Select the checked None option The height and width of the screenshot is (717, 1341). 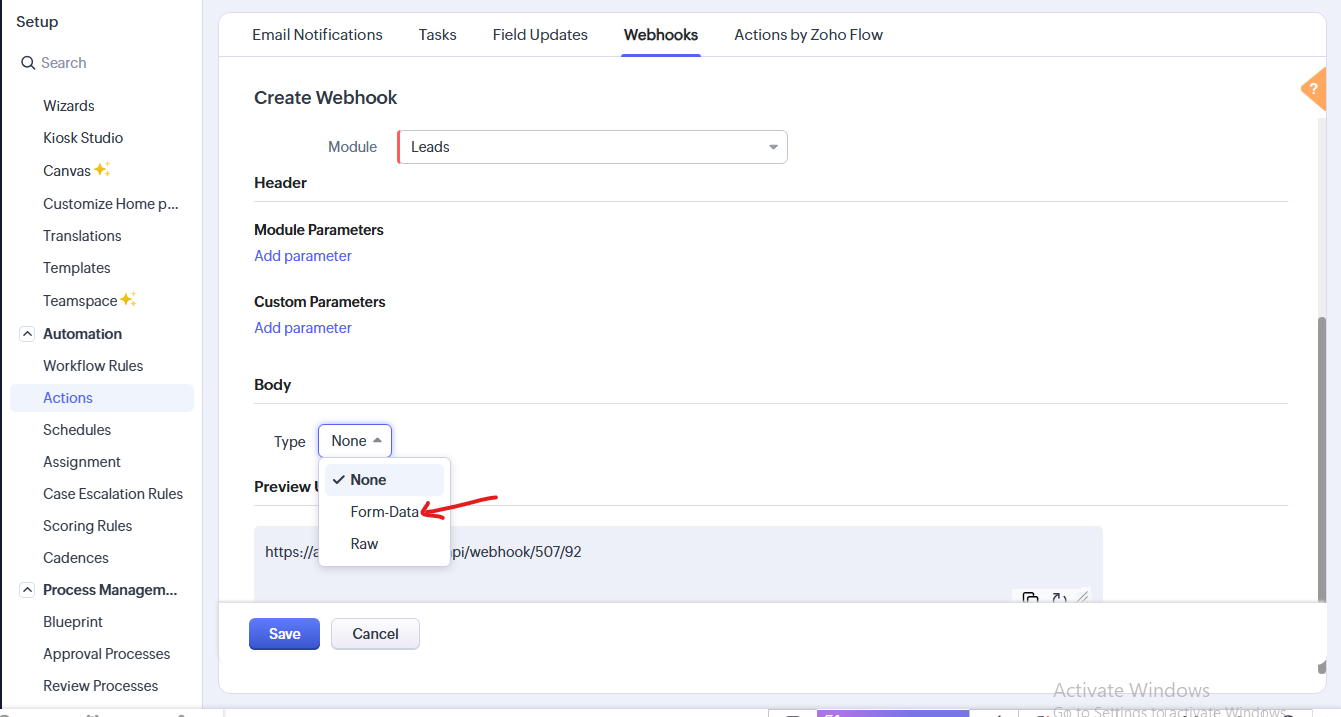pos(368,480)
